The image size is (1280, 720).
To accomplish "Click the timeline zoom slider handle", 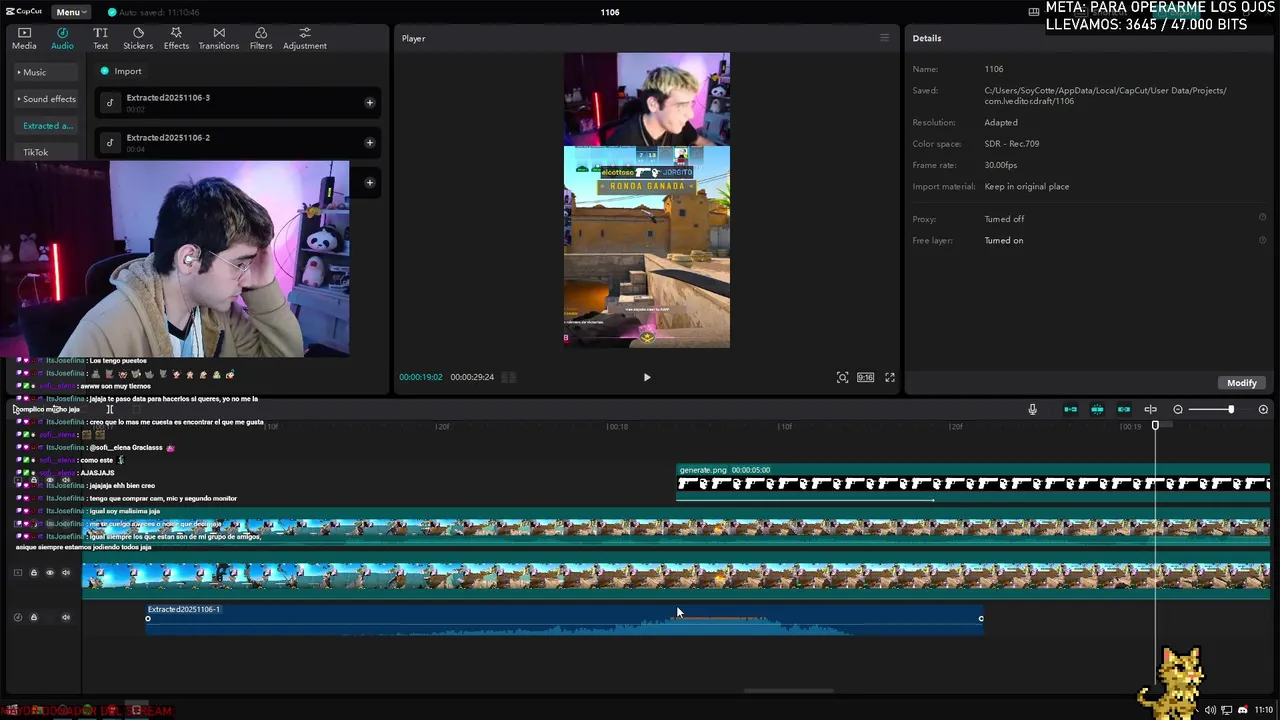I will coord(1231,409).
